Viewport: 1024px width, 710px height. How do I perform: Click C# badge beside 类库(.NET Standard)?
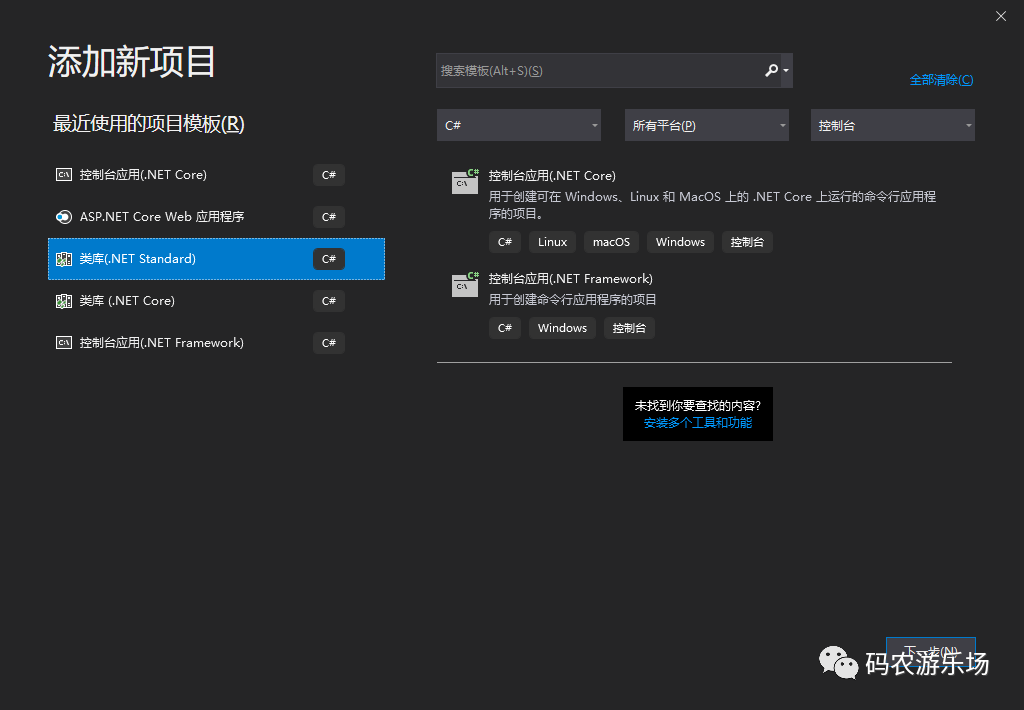[328, 259]
